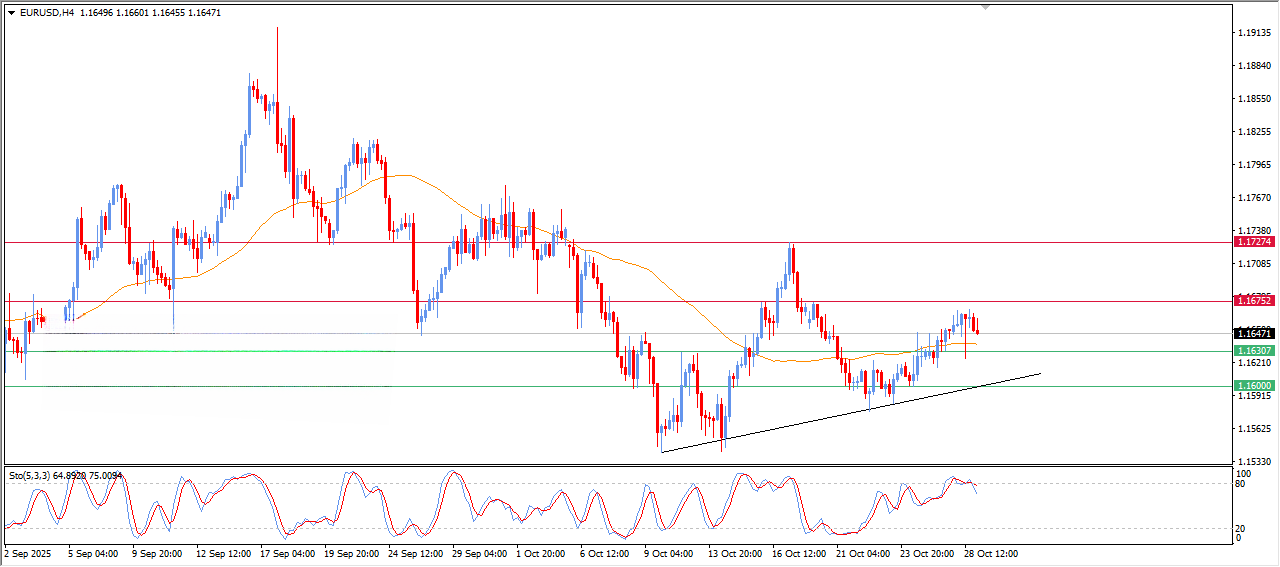Click the black 1.16471 current price tag
Viewport: 1280px width, 567px height.
[x=1253, y=333]
